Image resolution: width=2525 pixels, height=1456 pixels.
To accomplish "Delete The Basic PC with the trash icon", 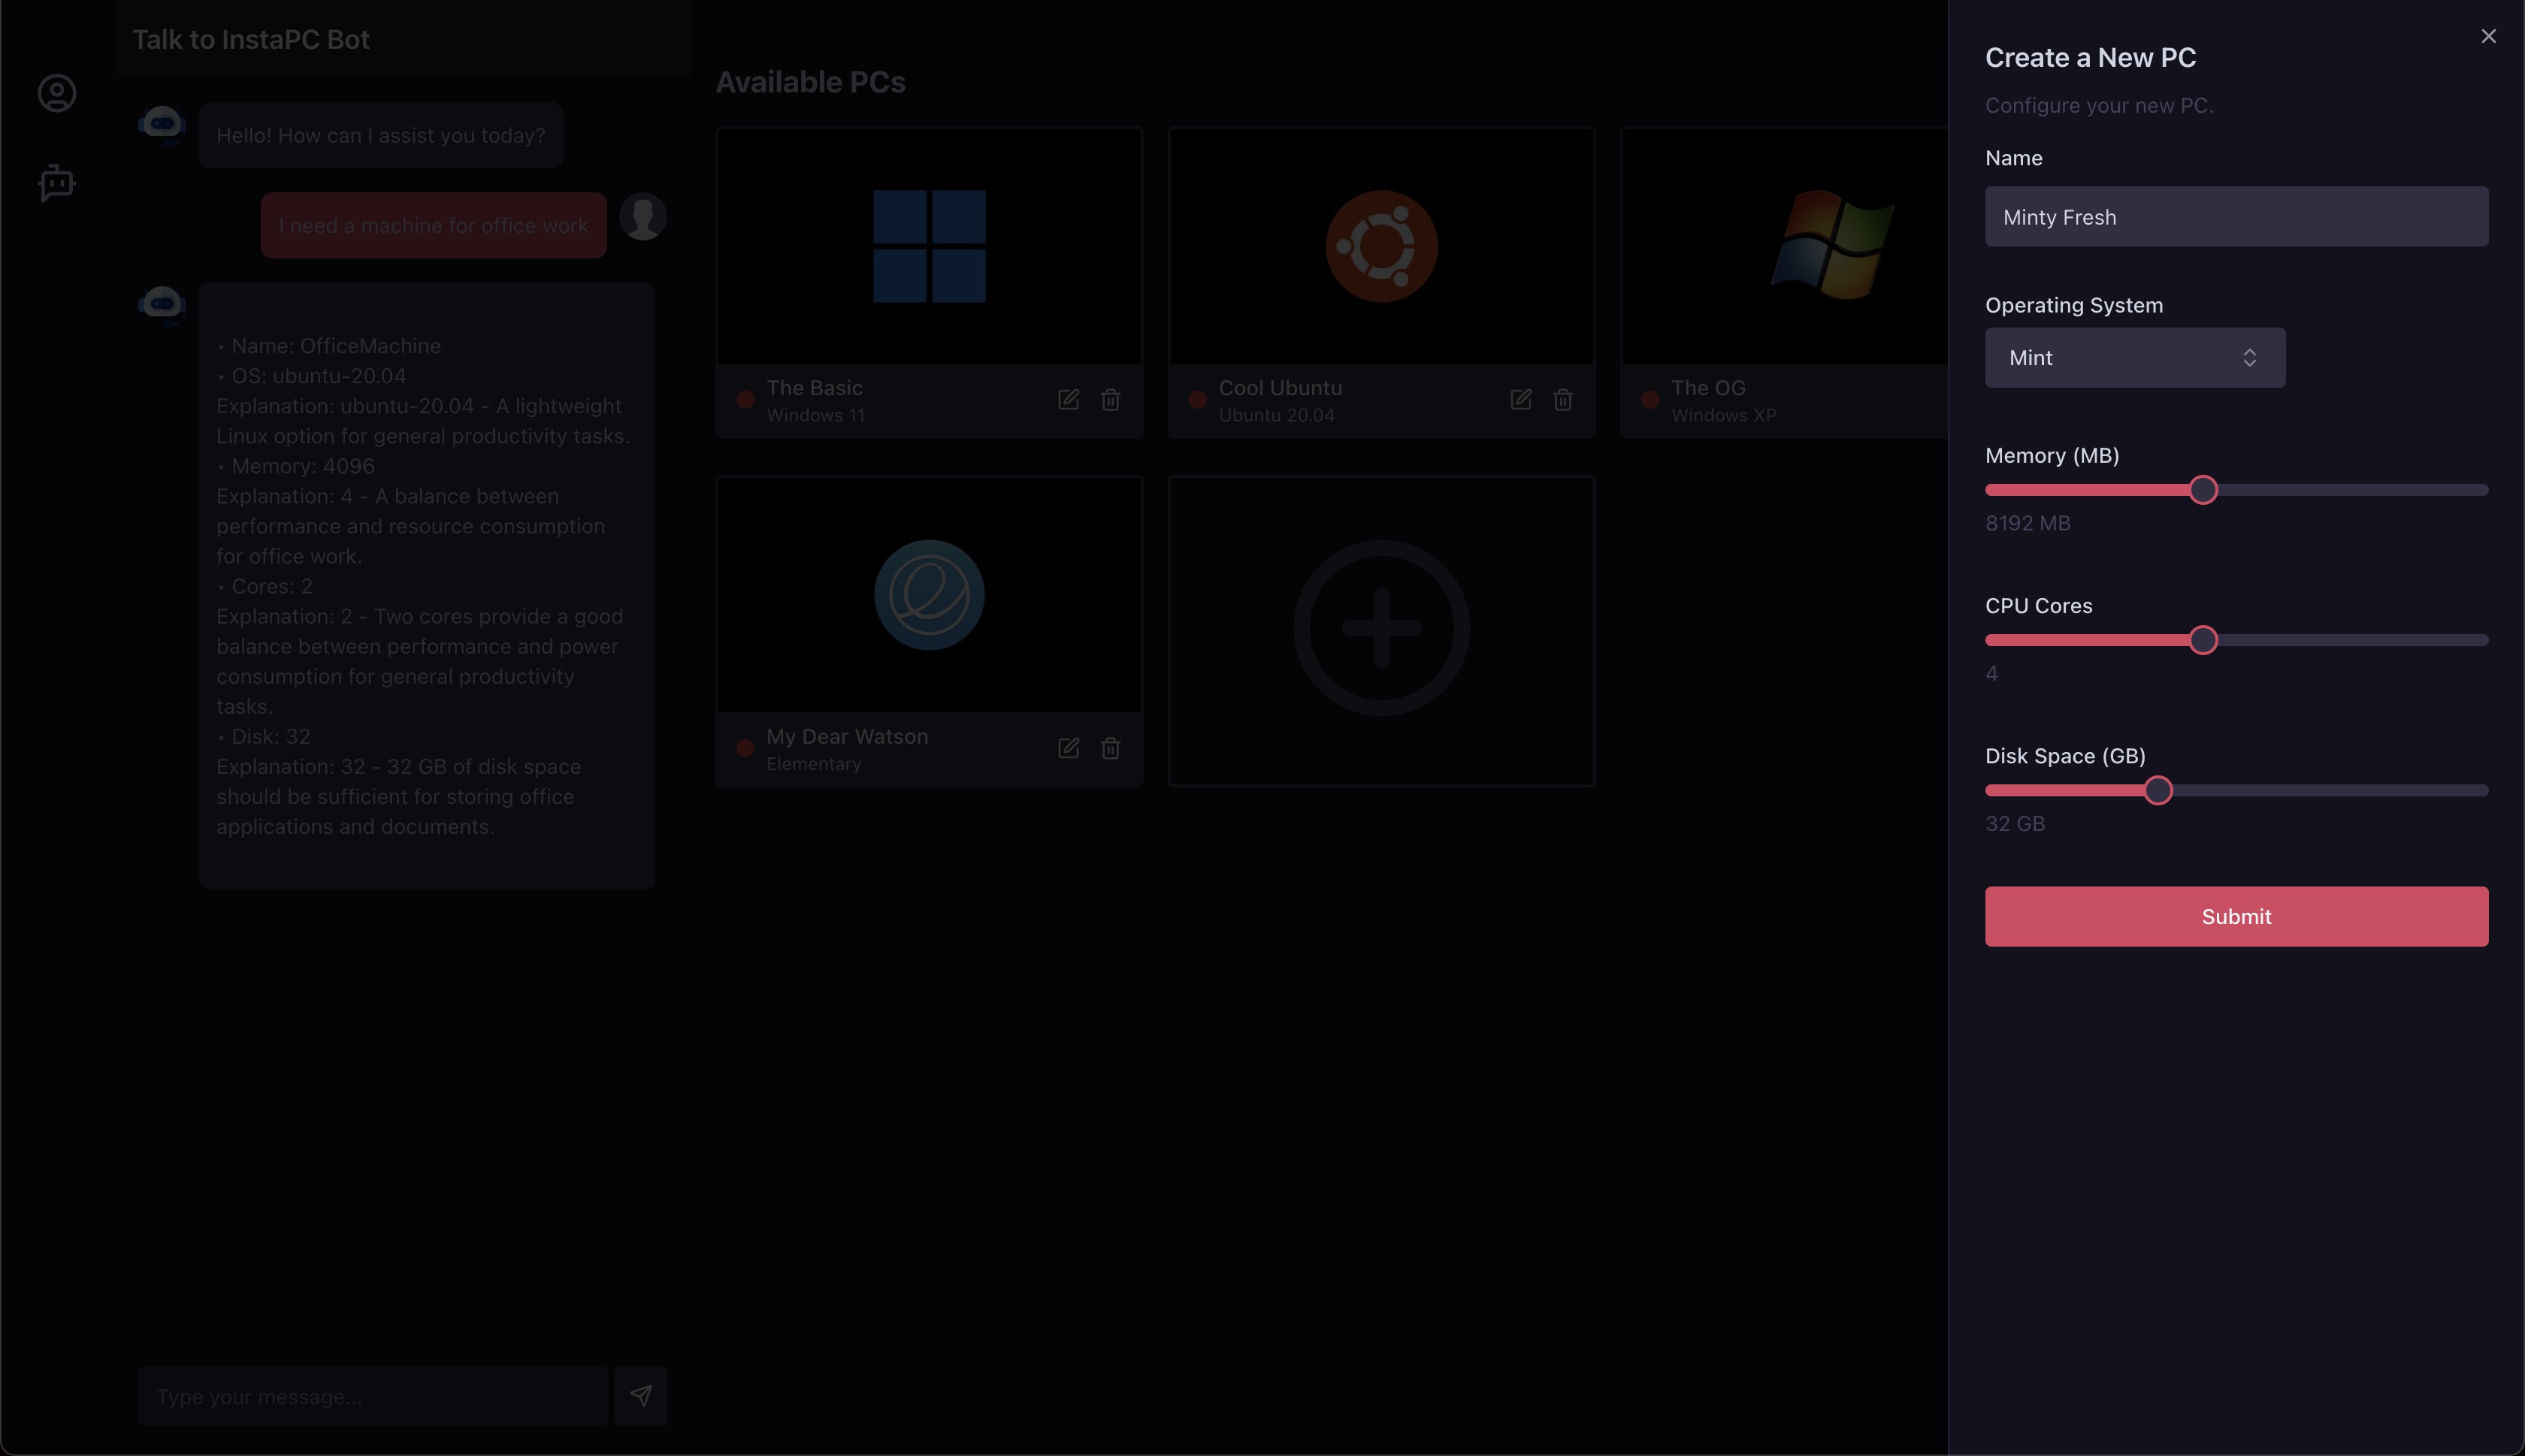I will [x=1110, y=400].
